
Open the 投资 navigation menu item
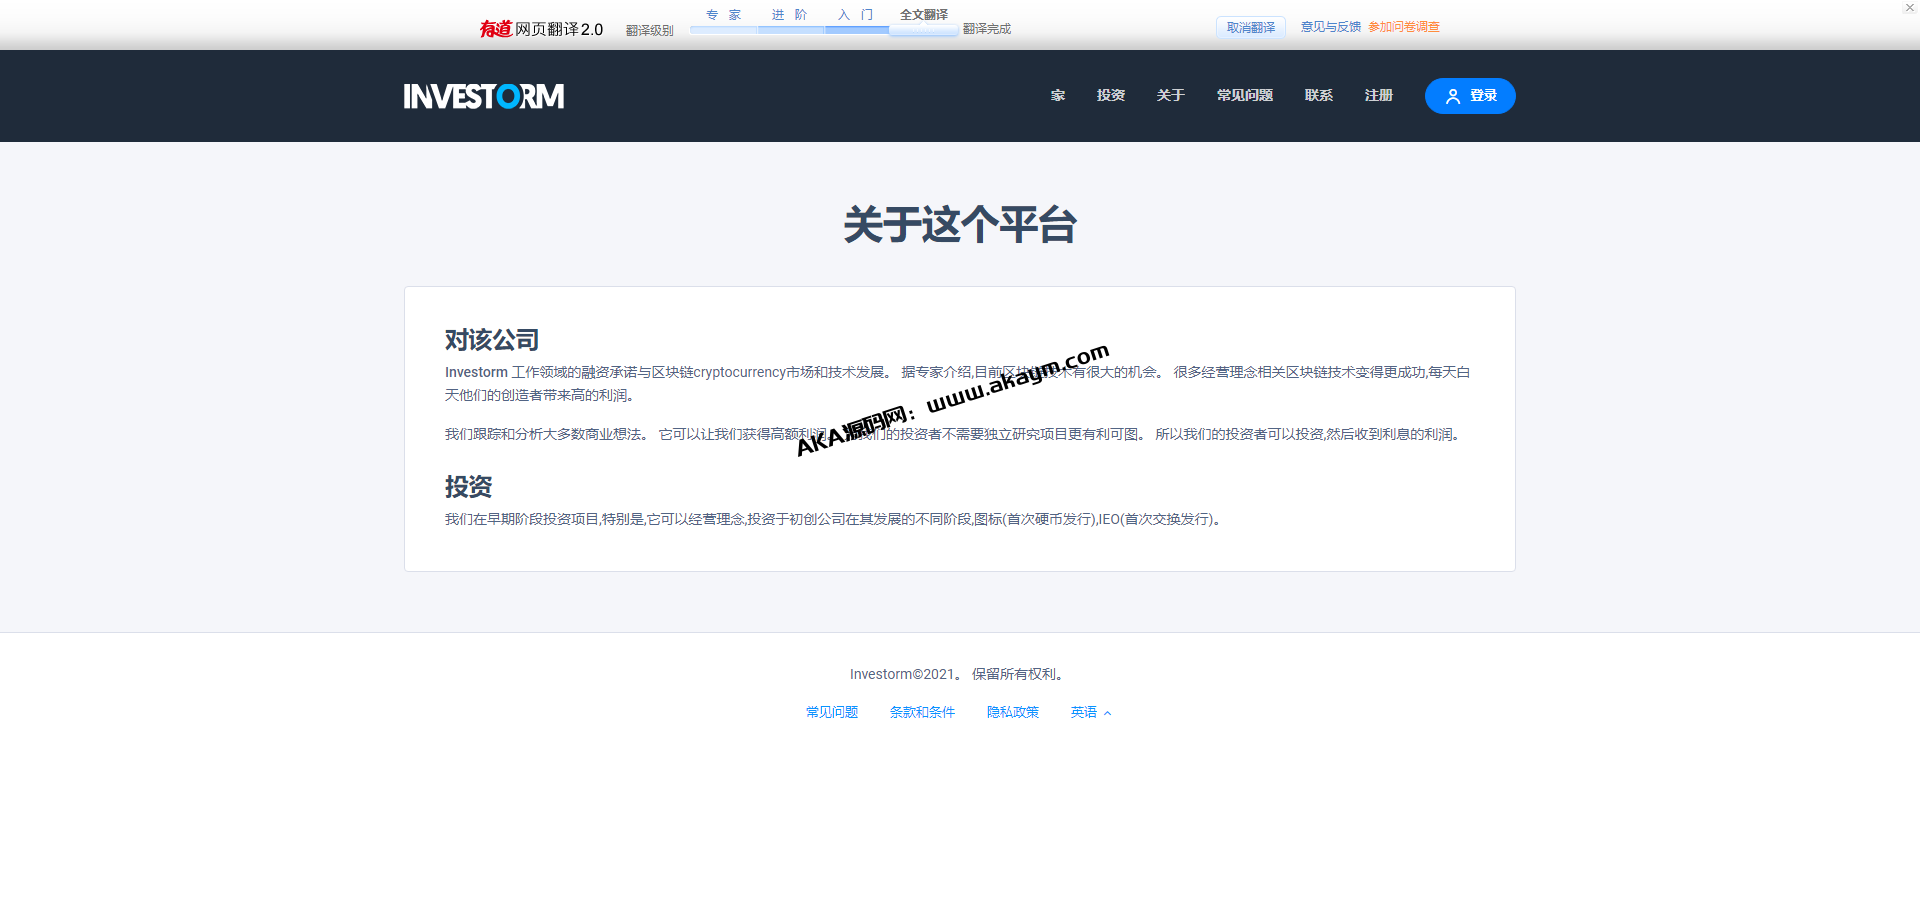[x=1110, y=96]
